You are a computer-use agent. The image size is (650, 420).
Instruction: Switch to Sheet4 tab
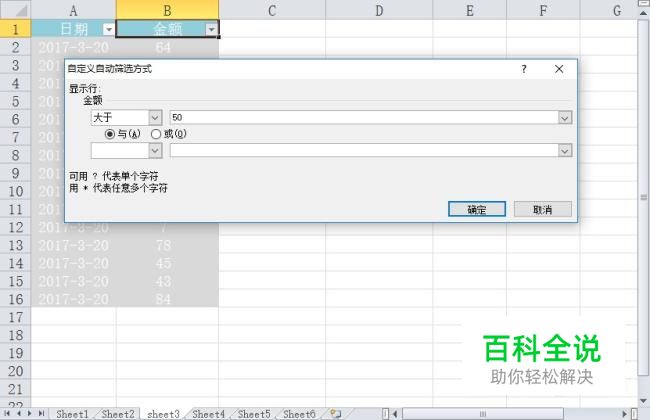click(x=209, y=414)
